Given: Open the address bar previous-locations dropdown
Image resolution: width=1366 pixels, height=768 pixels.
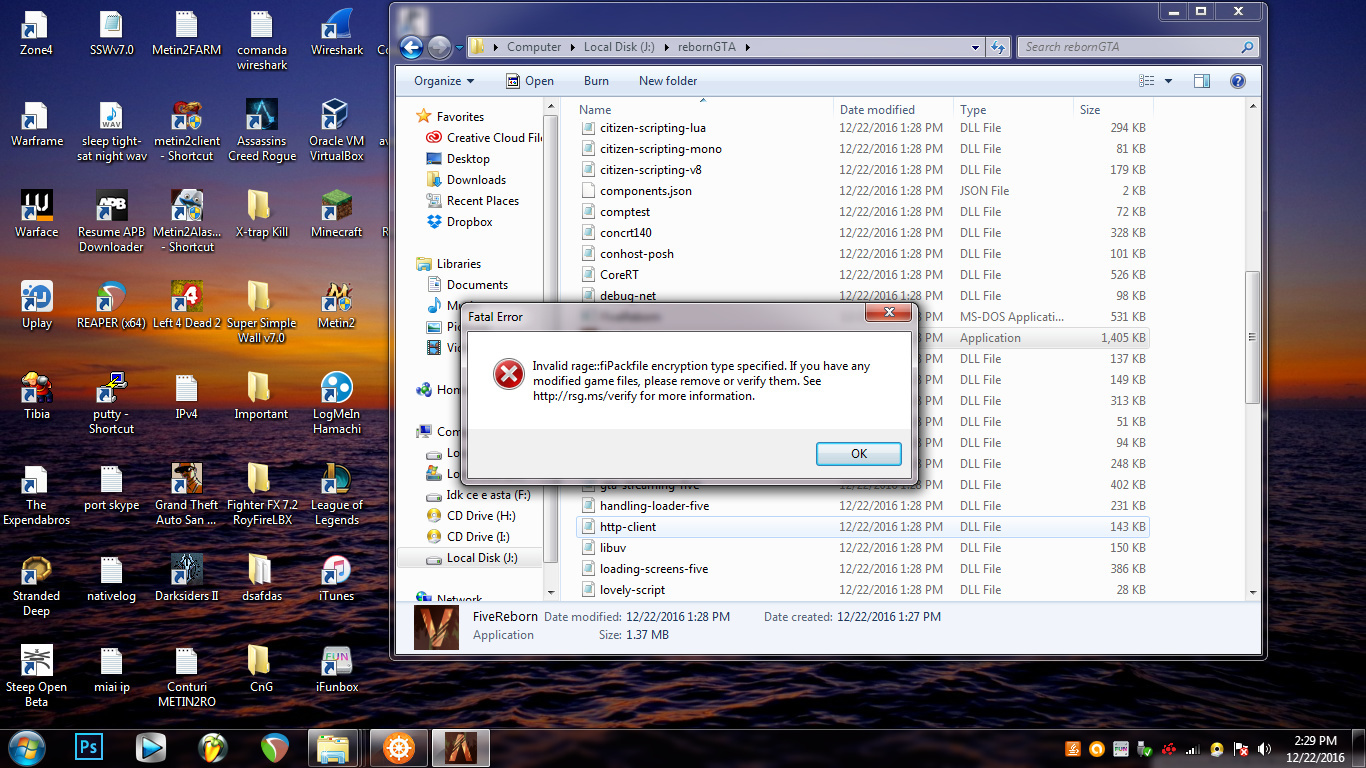Looking at the screenshot, I should tap(976, 47).
